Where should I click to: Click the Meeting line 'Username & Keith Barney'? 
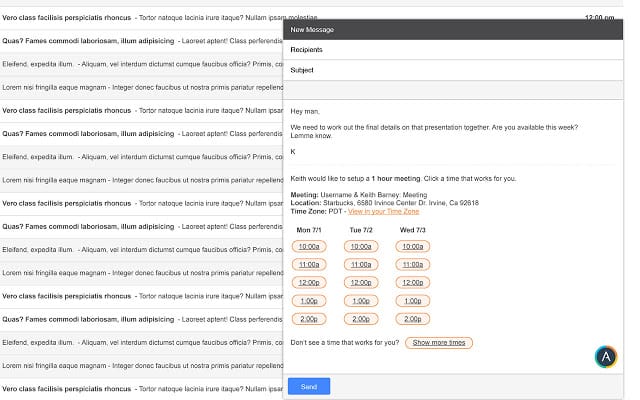pyautogui.click(x=359, y=195)
